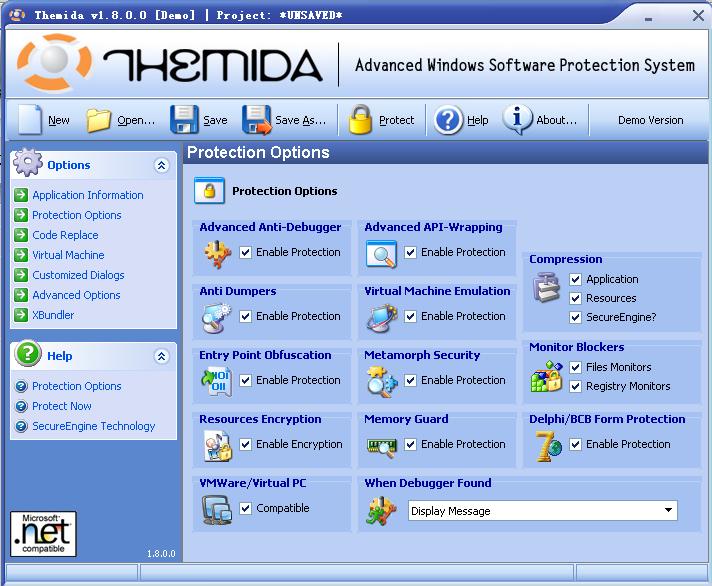The height and width of the screenshot is (586, 712).
Task: Click the Advanced API-Wrapping magnifier icon
Action: click(x=381, y=254)
